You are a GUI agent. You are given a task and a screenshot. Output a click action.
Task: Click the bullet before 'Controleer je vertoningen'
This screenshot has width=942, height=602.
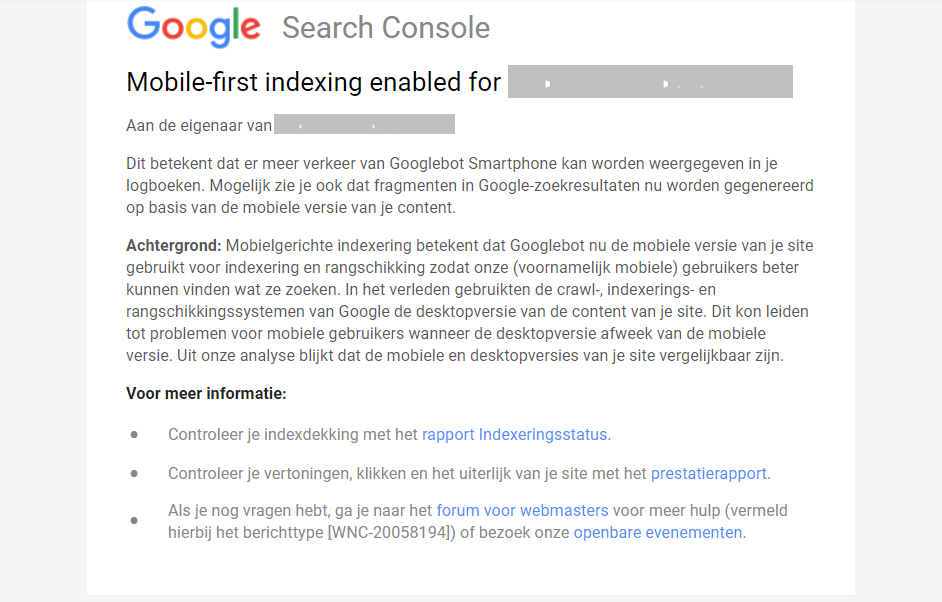(x=134, y=473)
